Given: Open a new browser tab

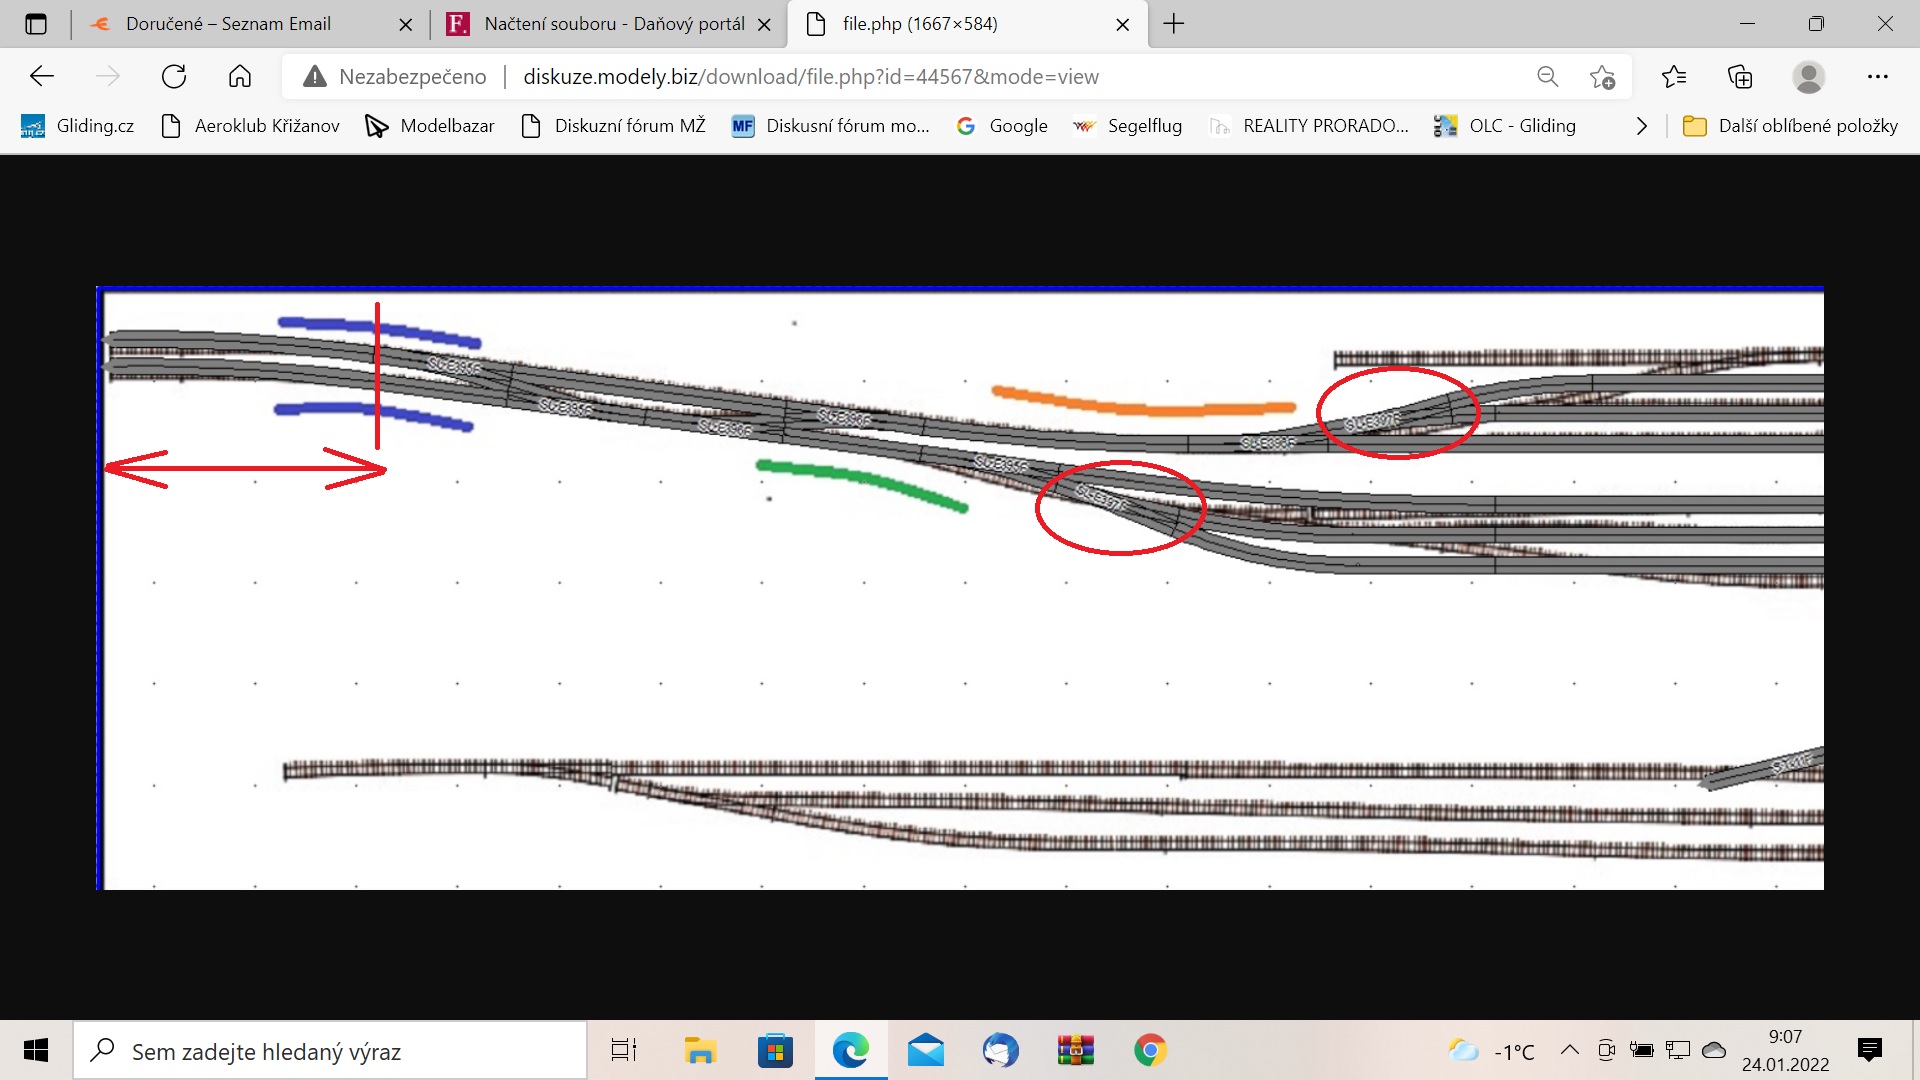Looking at the screenshot, I should (1174, 24).
